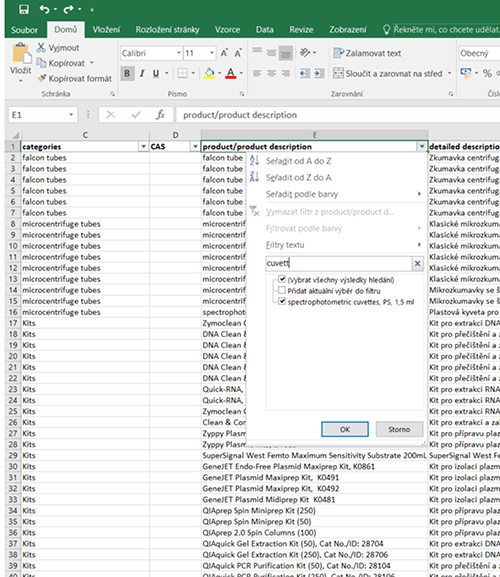Viewport: 500px width, 577px height.
Task: Open the borders button
Action: 182,73
